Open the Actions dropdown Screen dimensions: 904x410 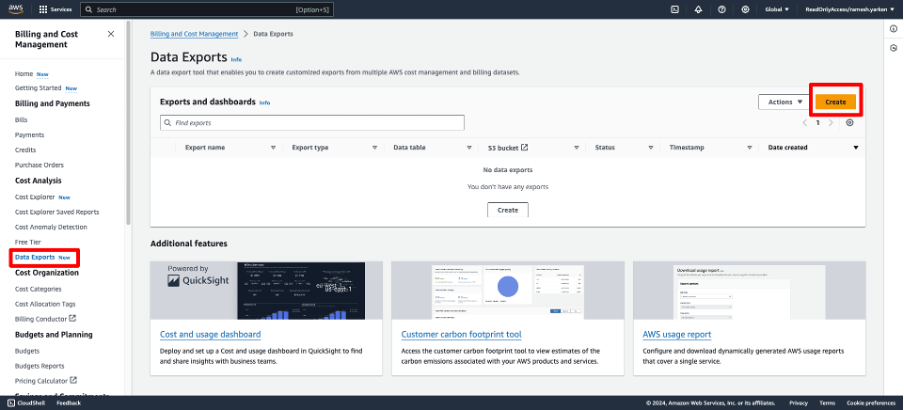click(784, 102)
